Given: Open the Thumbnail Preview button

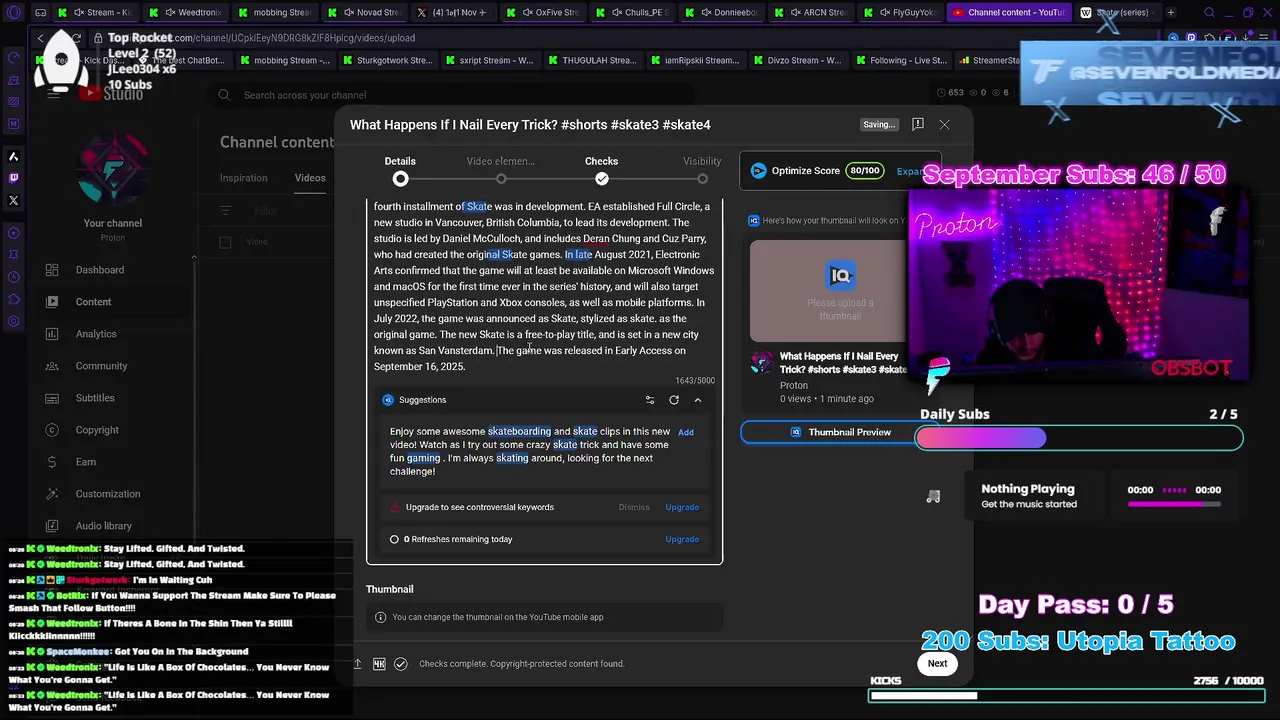Looking at the screenshot, I should pyautogui.click(x=840, y=432).
